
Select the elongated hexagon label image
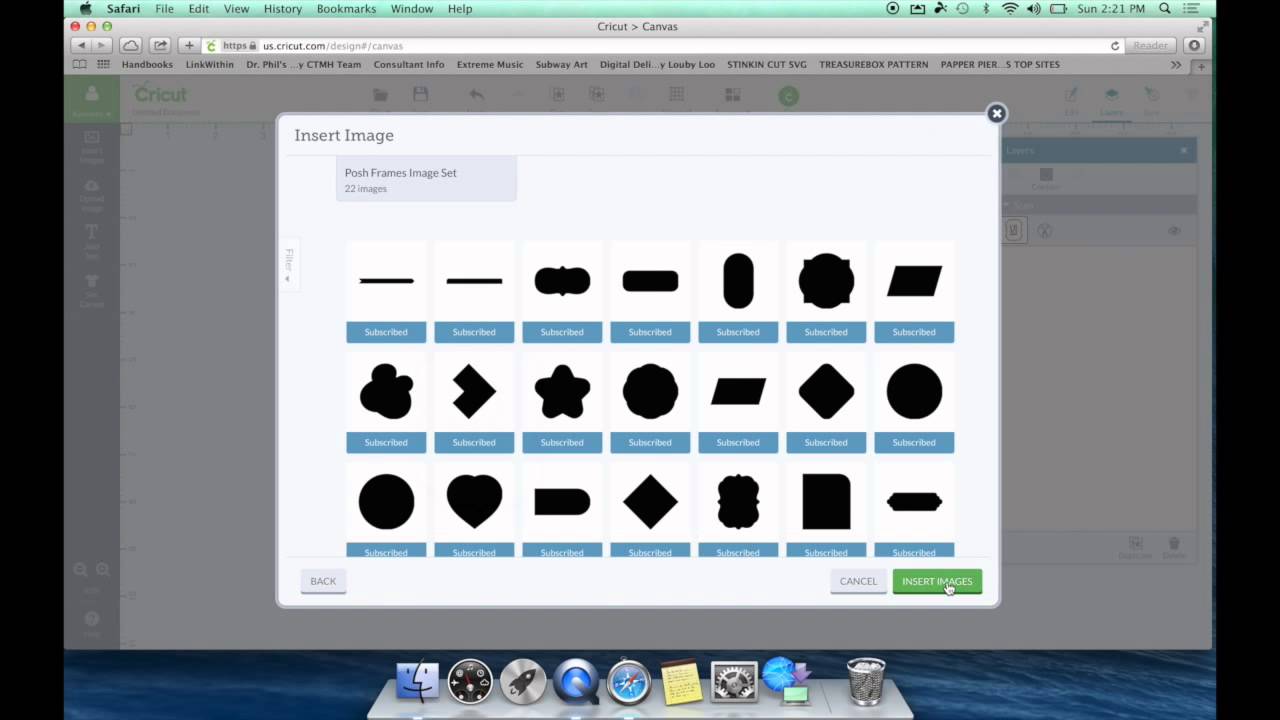(914, 501)
